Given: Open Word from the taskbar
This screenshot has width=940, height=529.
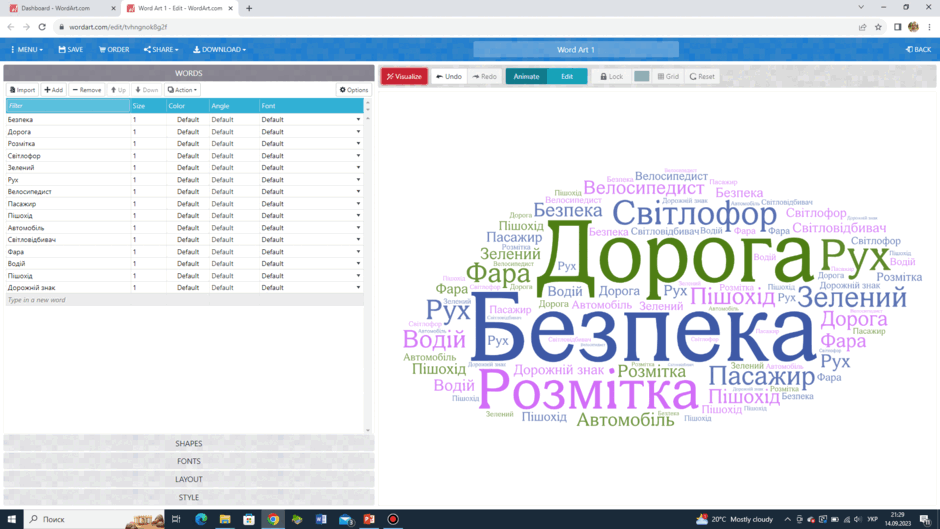Looking at the screenshot, I should click(321, 519).
